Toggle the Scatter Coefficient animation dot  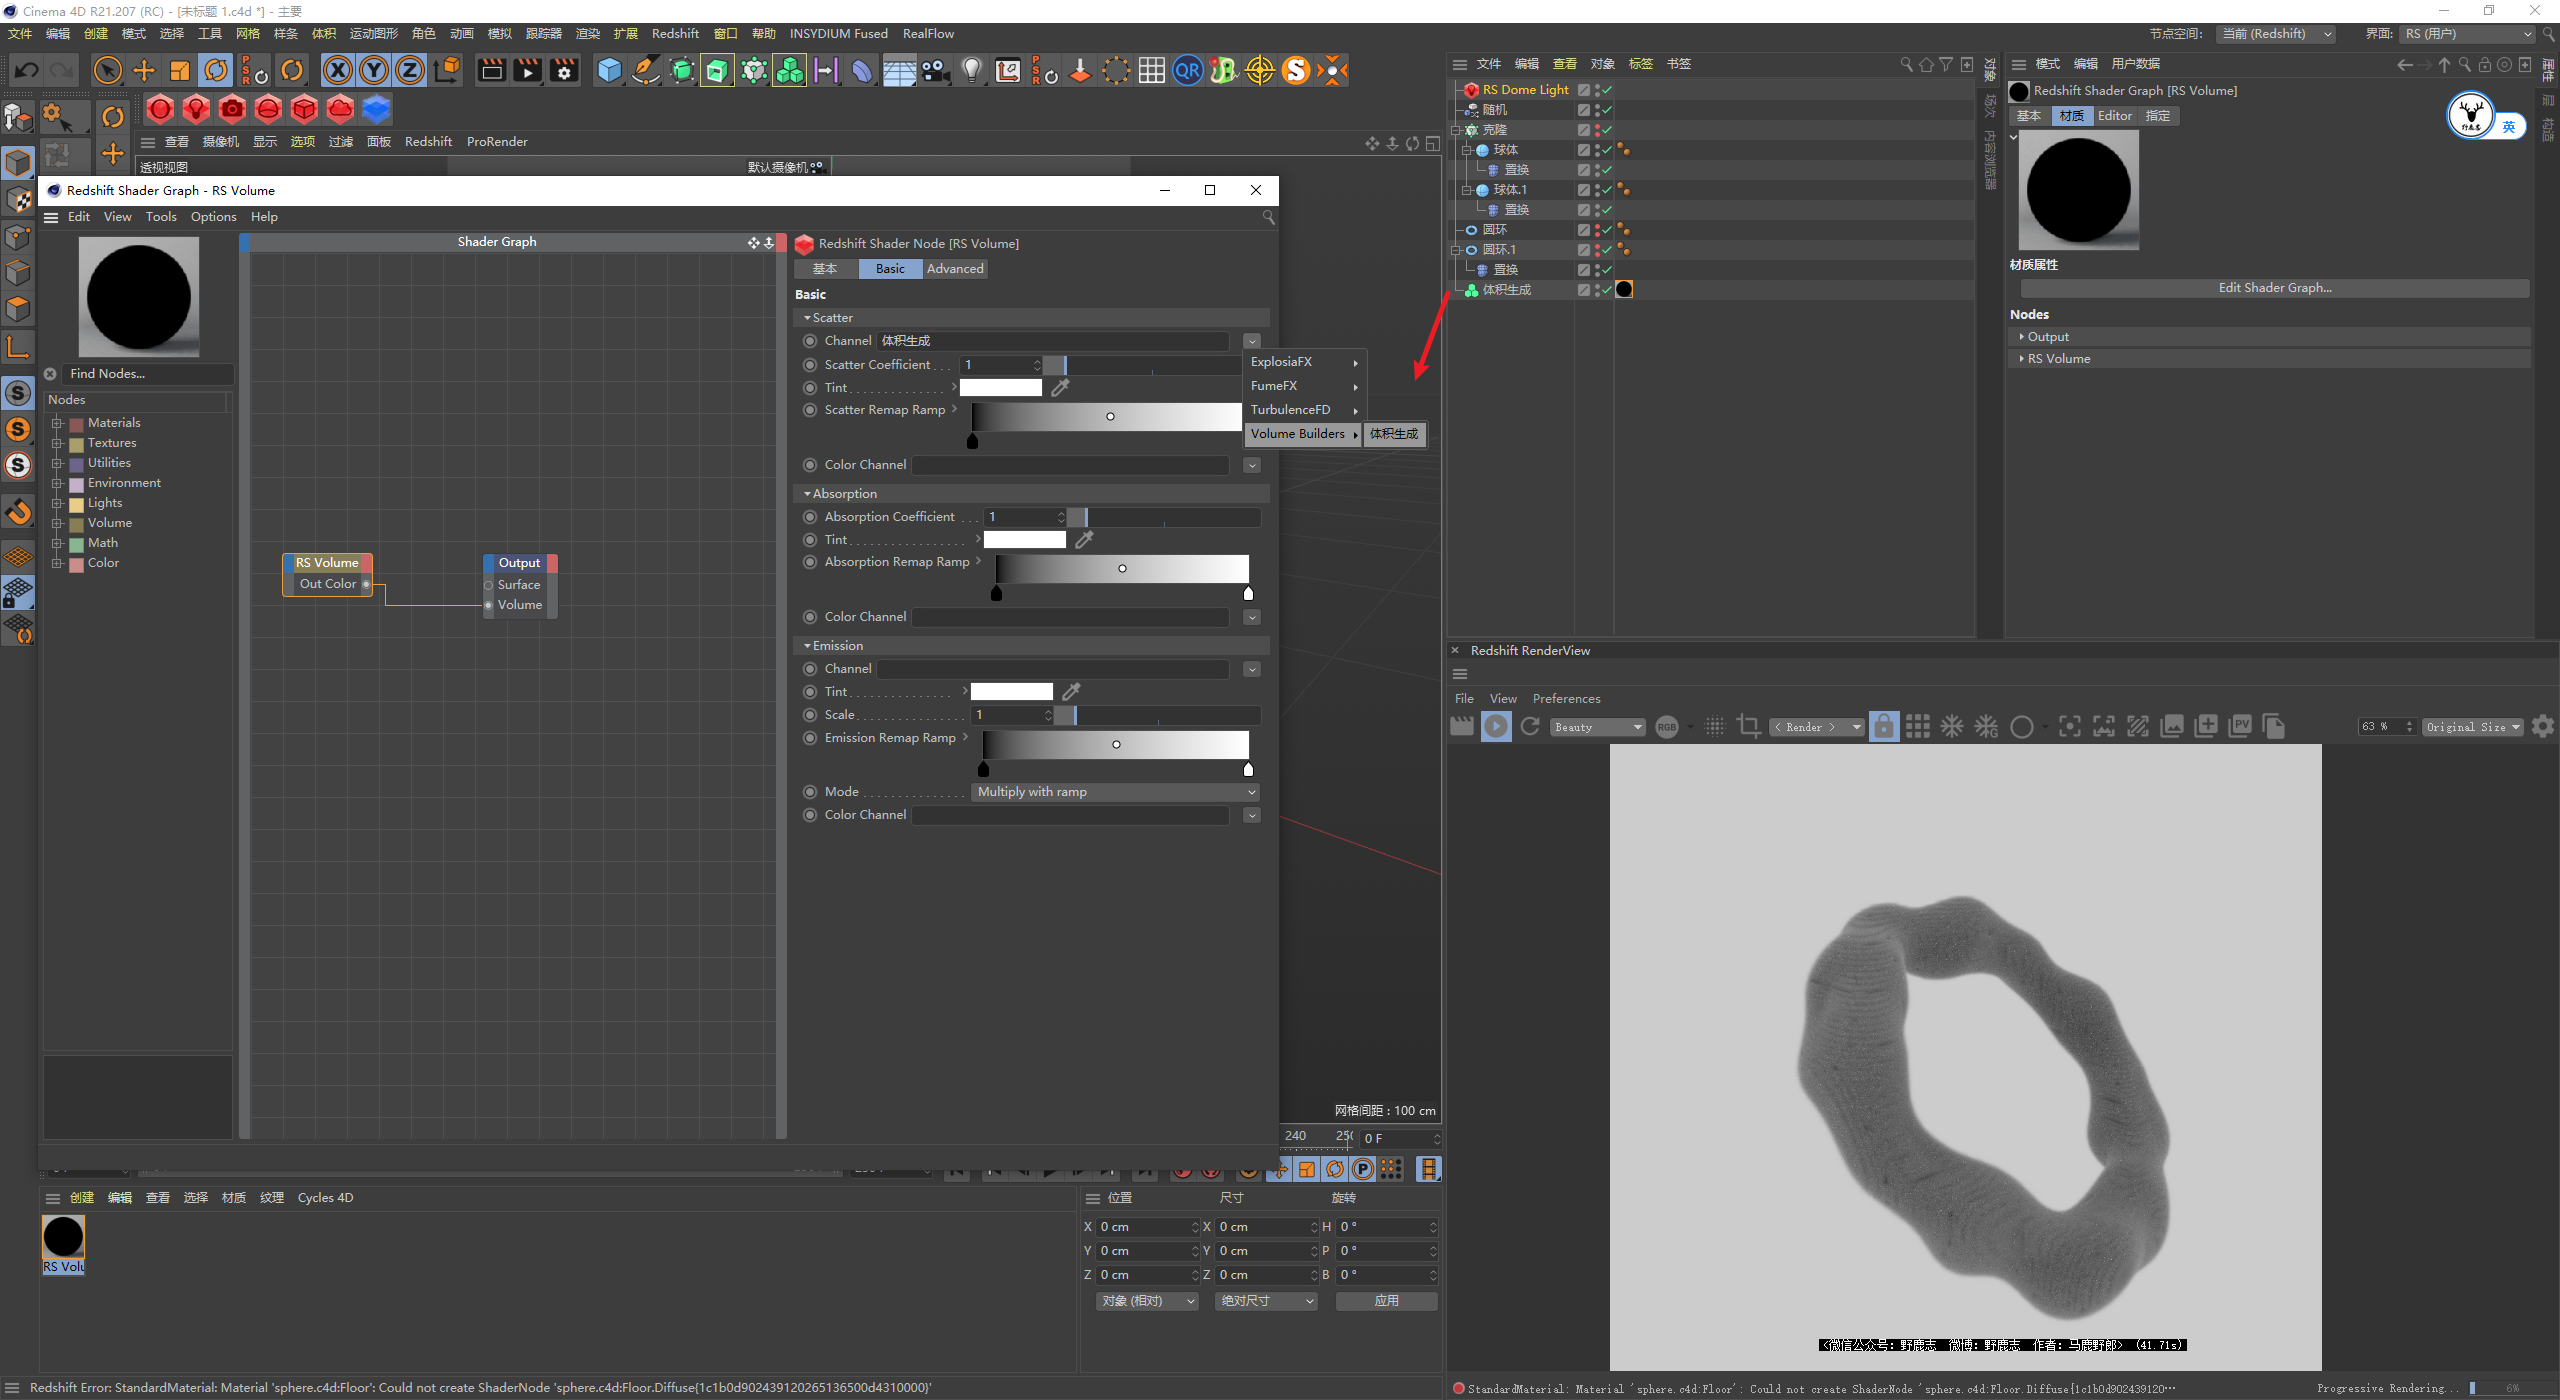point(810,365)
